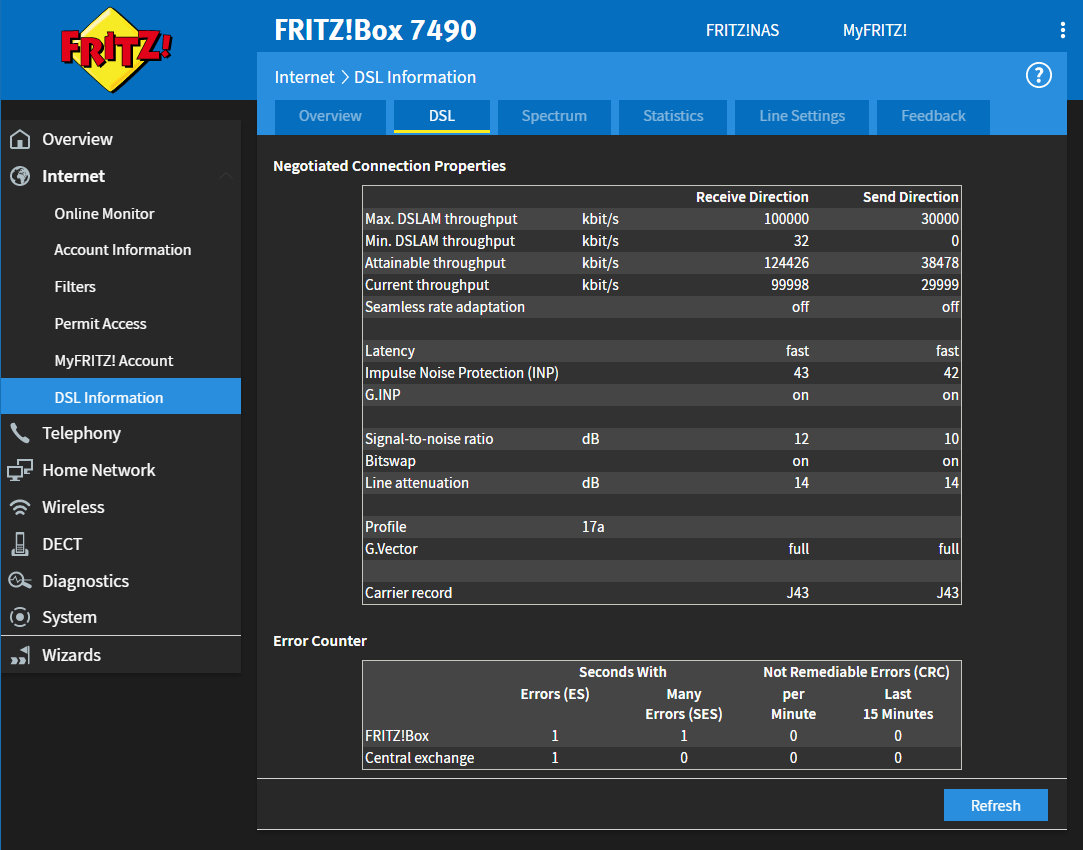This screenshot has width=1083, height=850.
Task: Click the Line attenuation row label
Action: pyautogui.click(x=416, y=483)
